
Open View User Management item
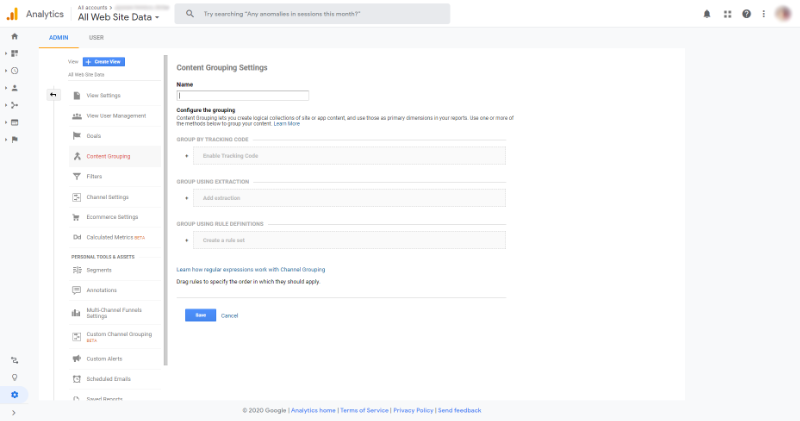(115, 116)
